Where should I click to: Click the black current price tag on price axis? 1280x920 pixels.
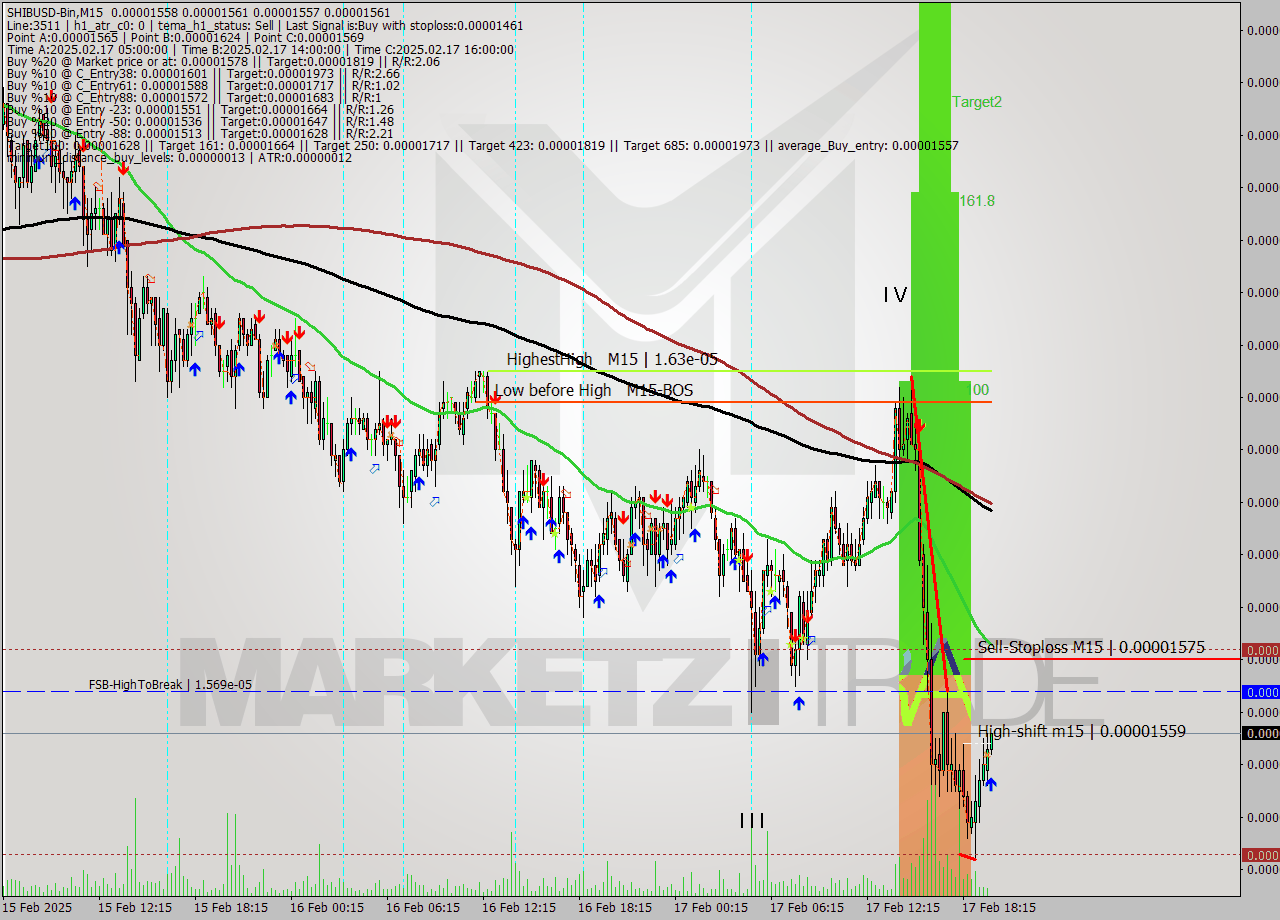pos(1259,733)
